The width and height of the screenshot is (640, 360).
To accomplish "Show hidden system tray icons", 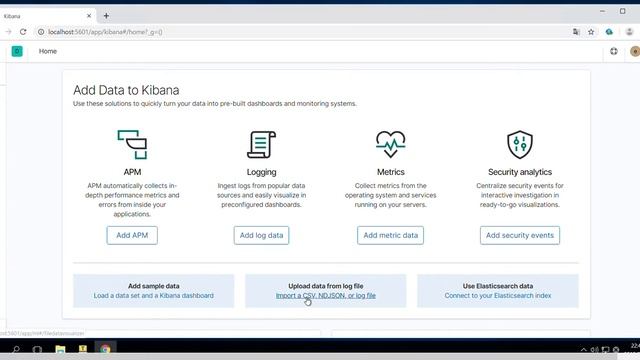I will click(583, 350).
